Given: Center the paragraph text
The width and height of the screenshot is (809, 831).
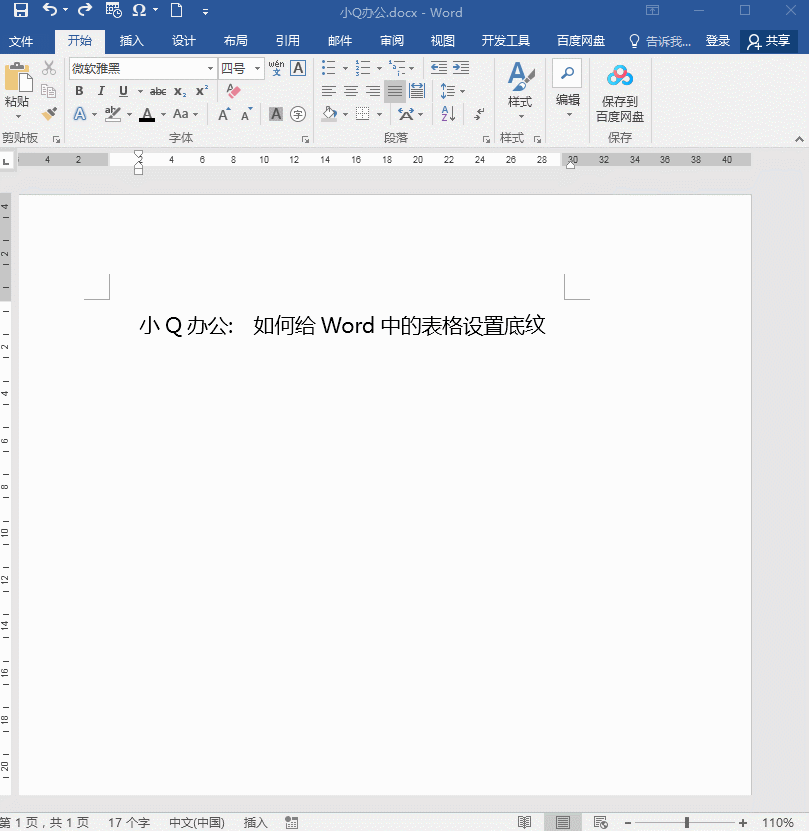Looking at the screenshot, I should (351, 91).
